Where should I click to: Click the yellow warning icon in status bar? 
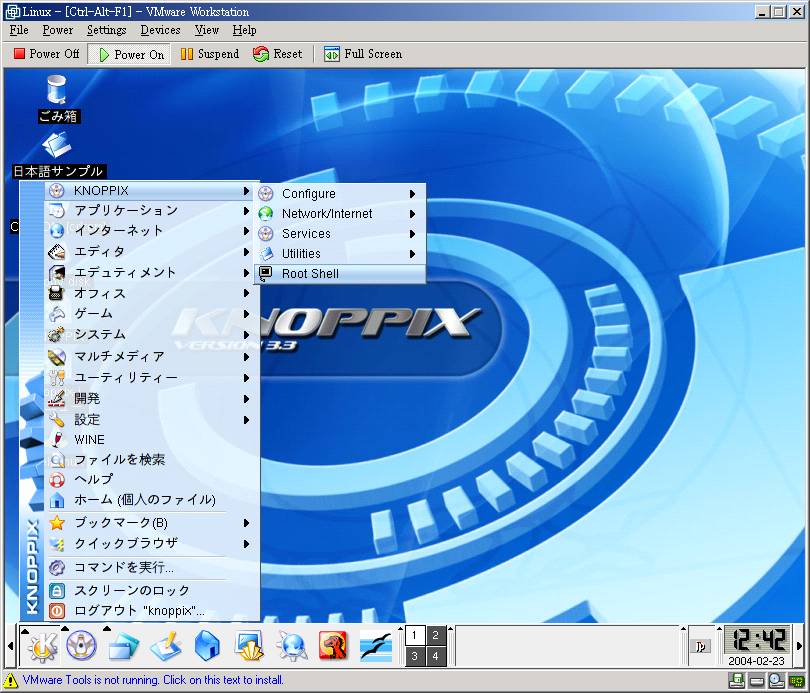(10, 680)
